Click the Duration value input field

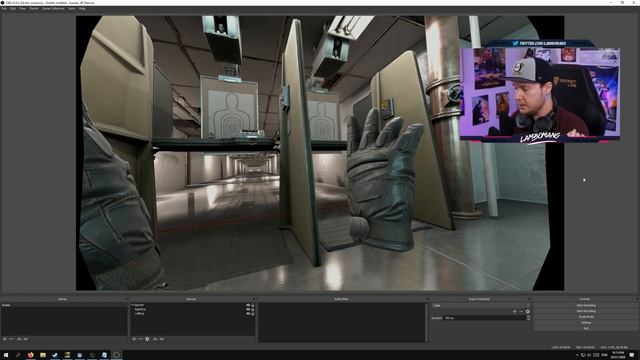(485, 318)
